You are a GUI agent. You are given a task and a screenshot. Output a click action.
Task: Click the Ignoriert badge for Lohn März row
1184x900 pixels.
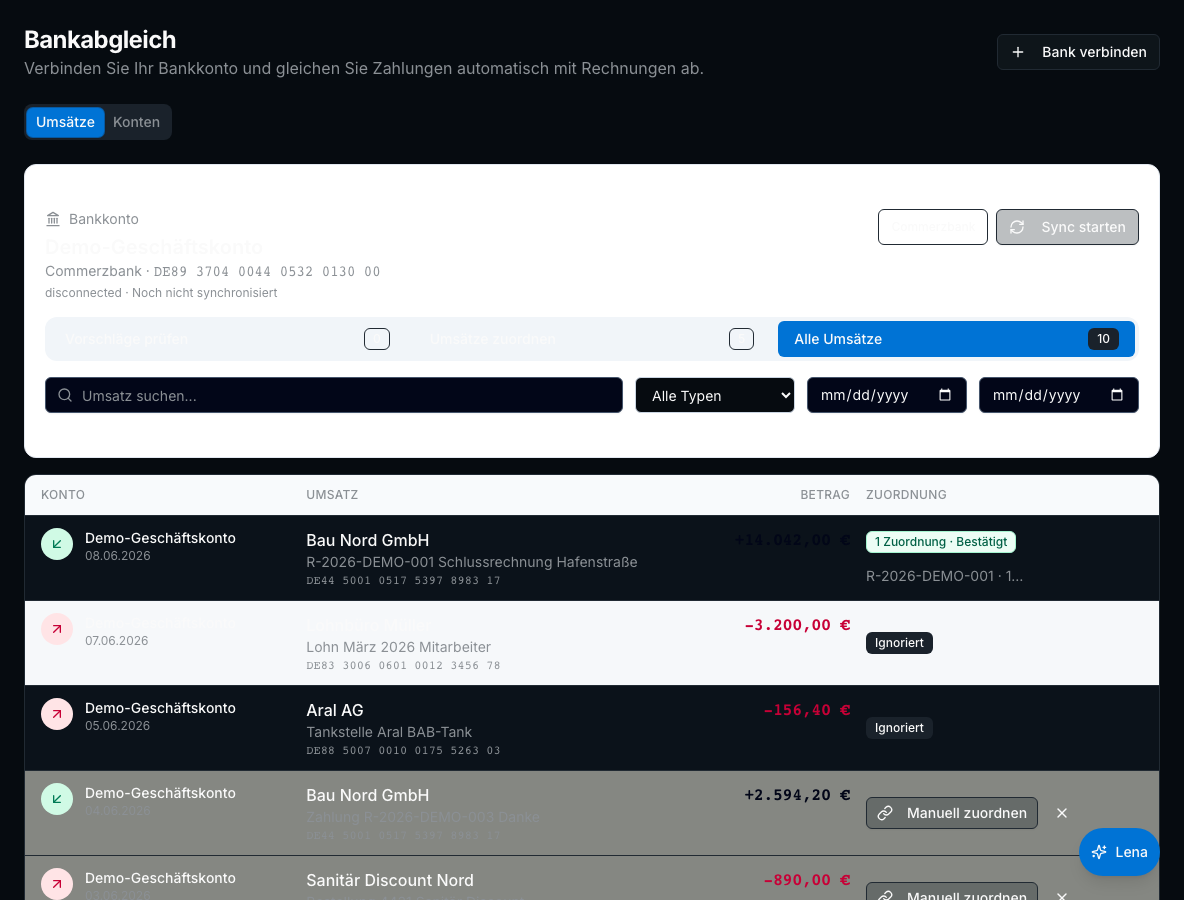899,643
